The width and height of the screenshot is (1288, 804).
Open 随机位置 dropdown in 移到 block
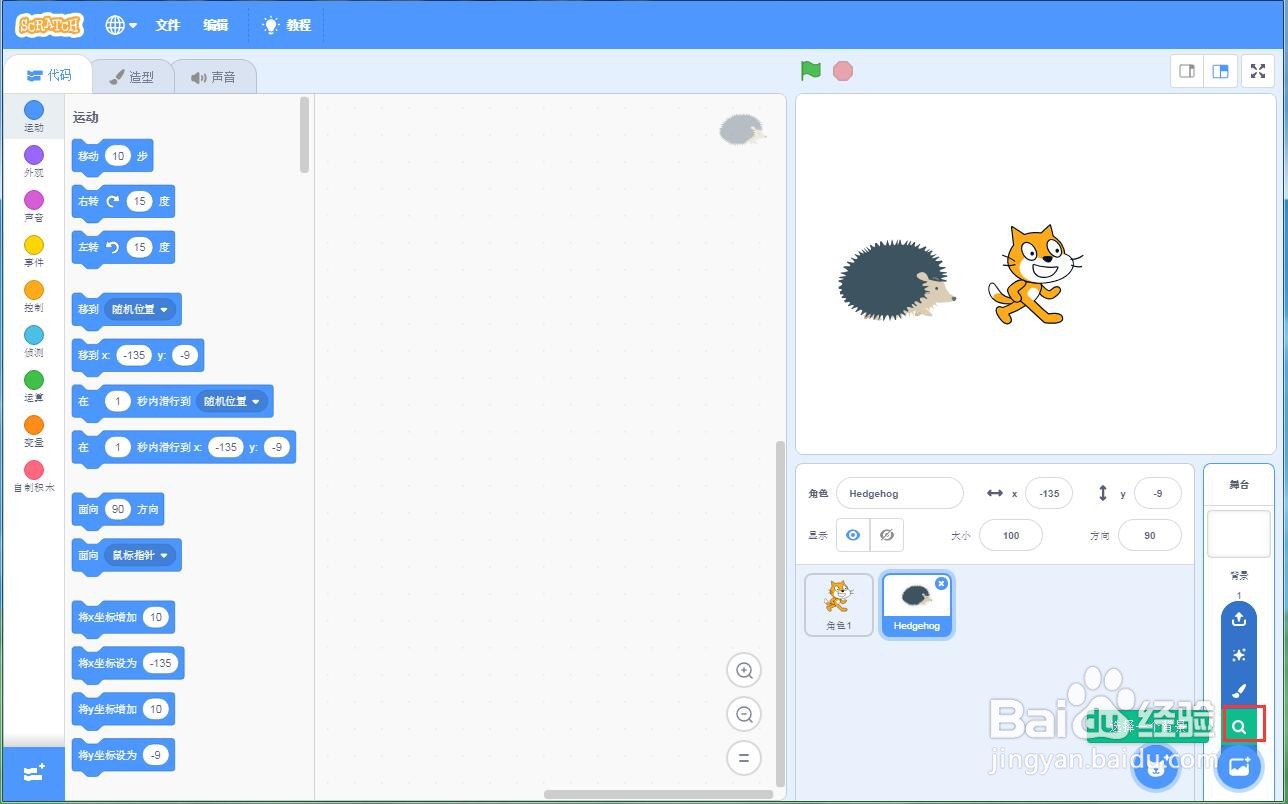point(141,310)
